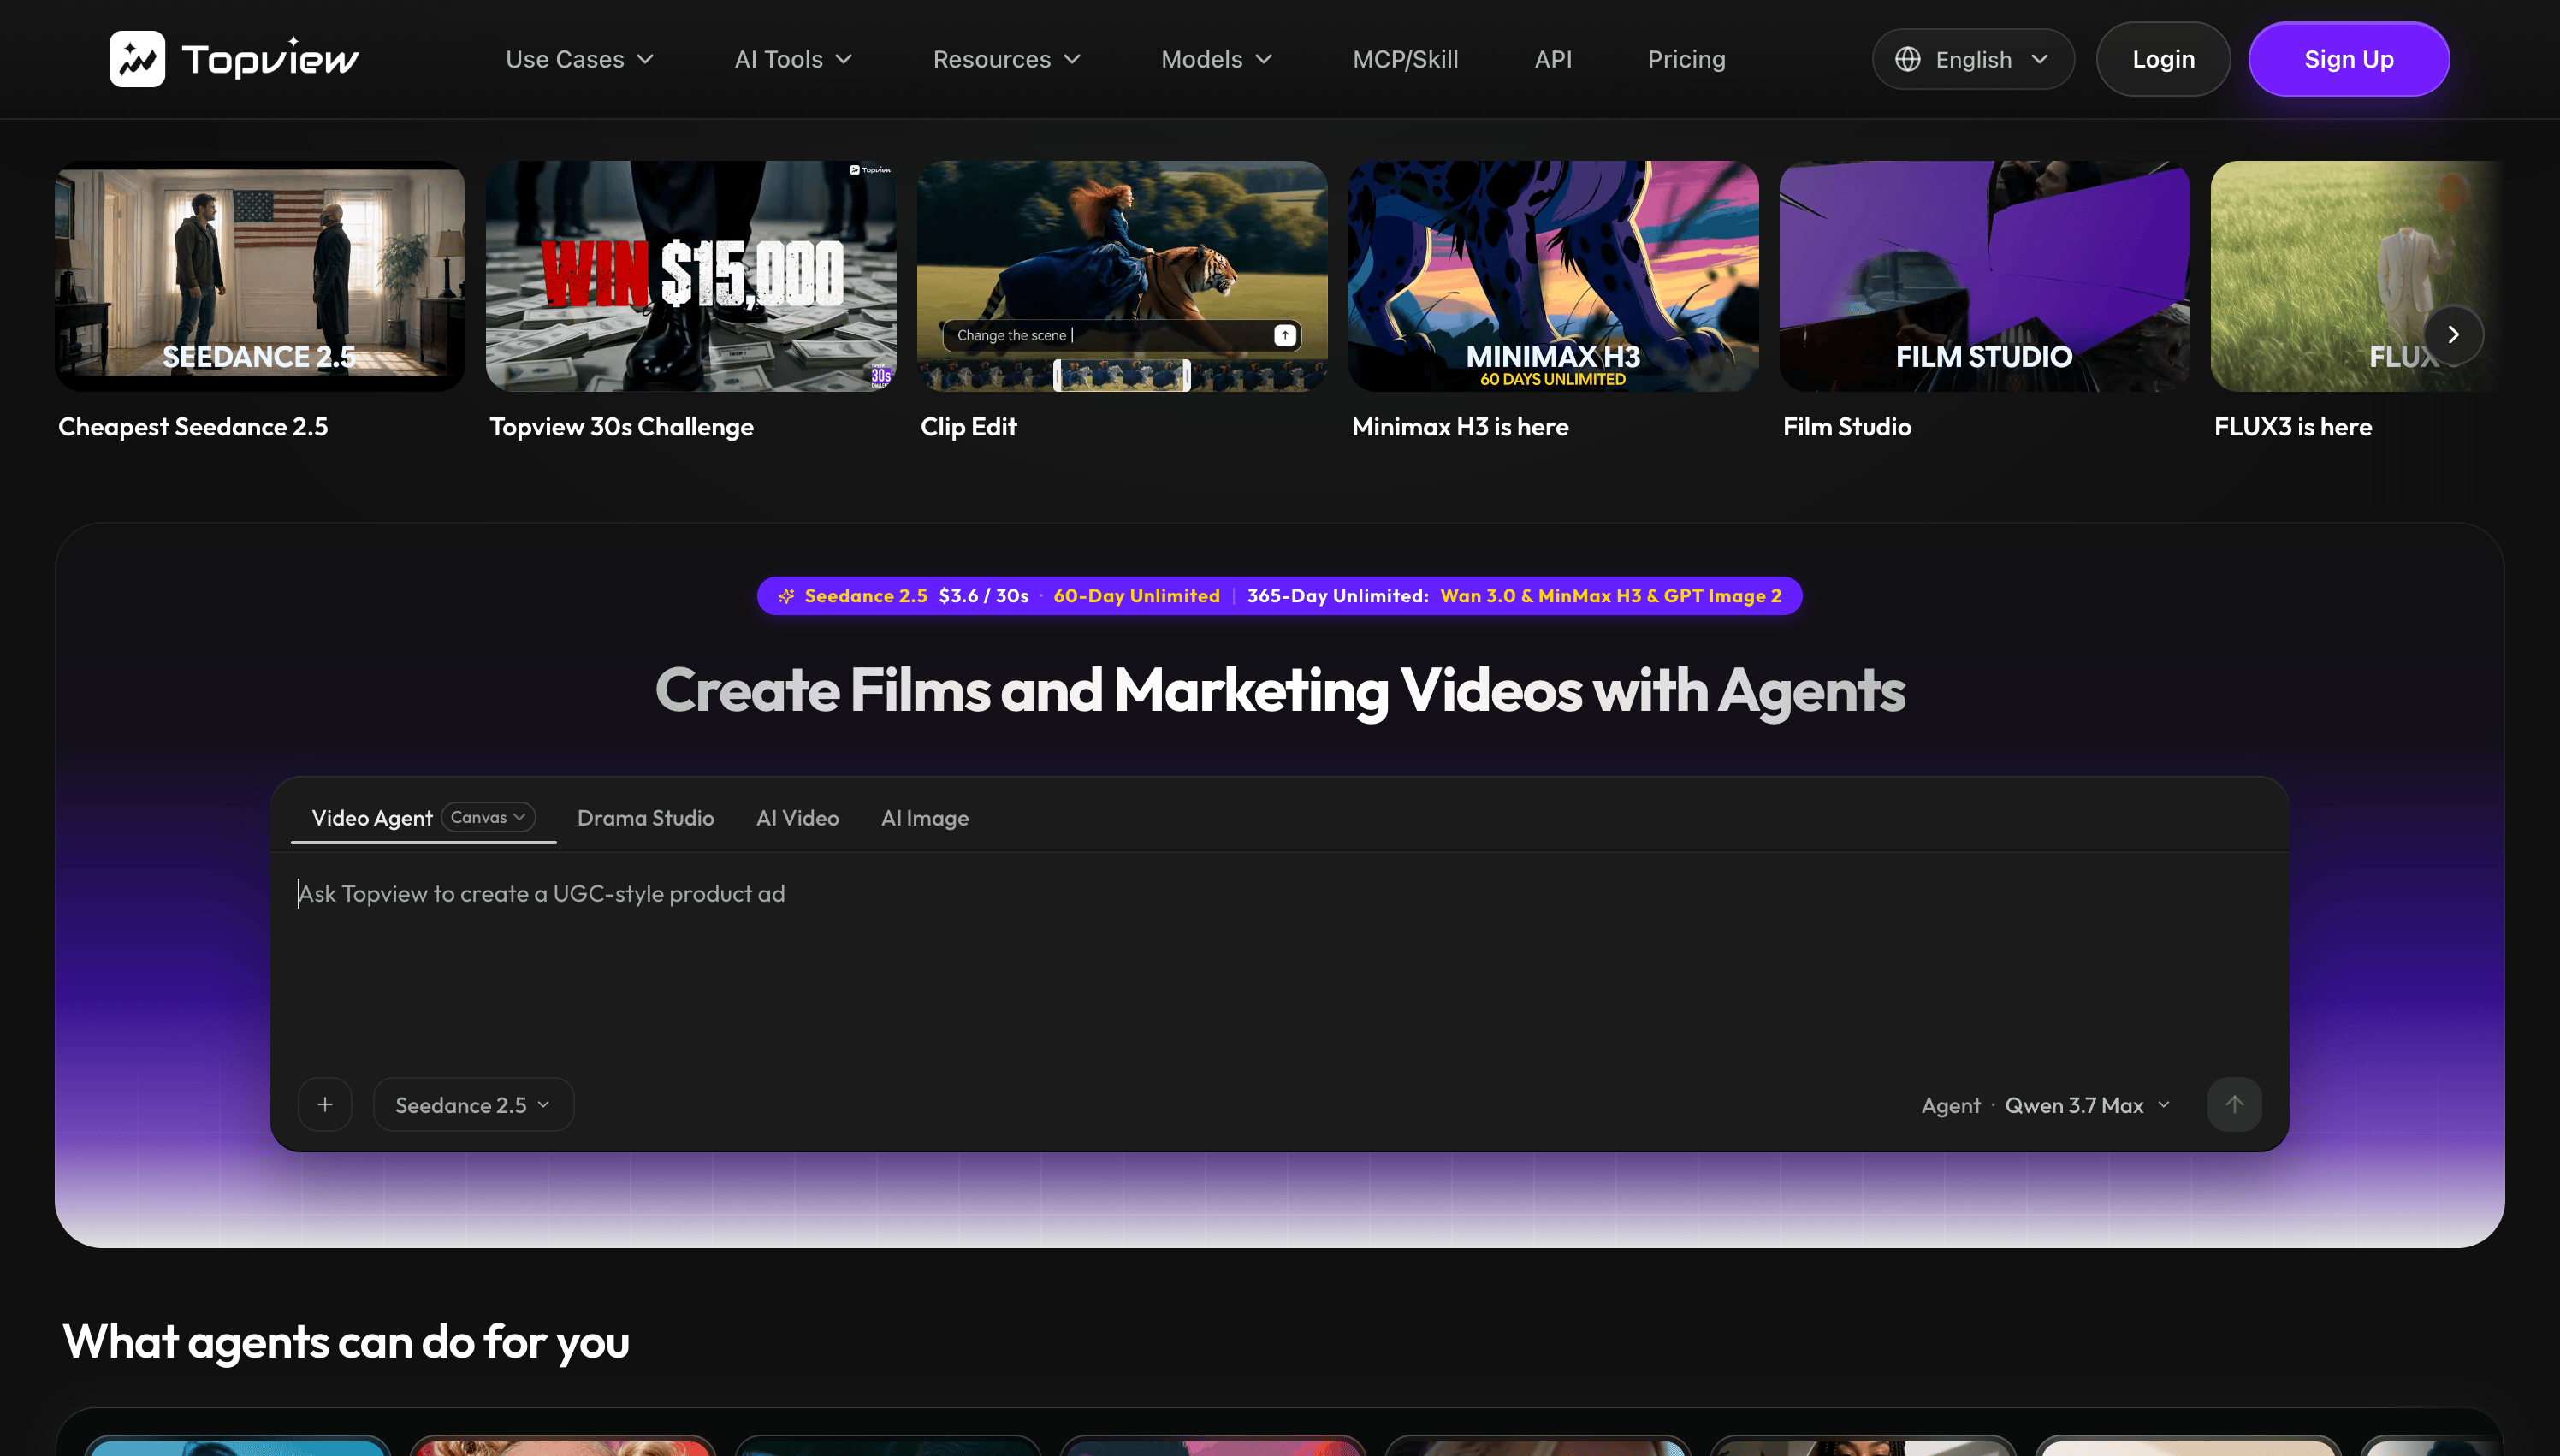Click the Clip Edit tiger thumbnail
Image resolution: width=2560 pixels, height=1456 pixels.
pos(1122,276)
